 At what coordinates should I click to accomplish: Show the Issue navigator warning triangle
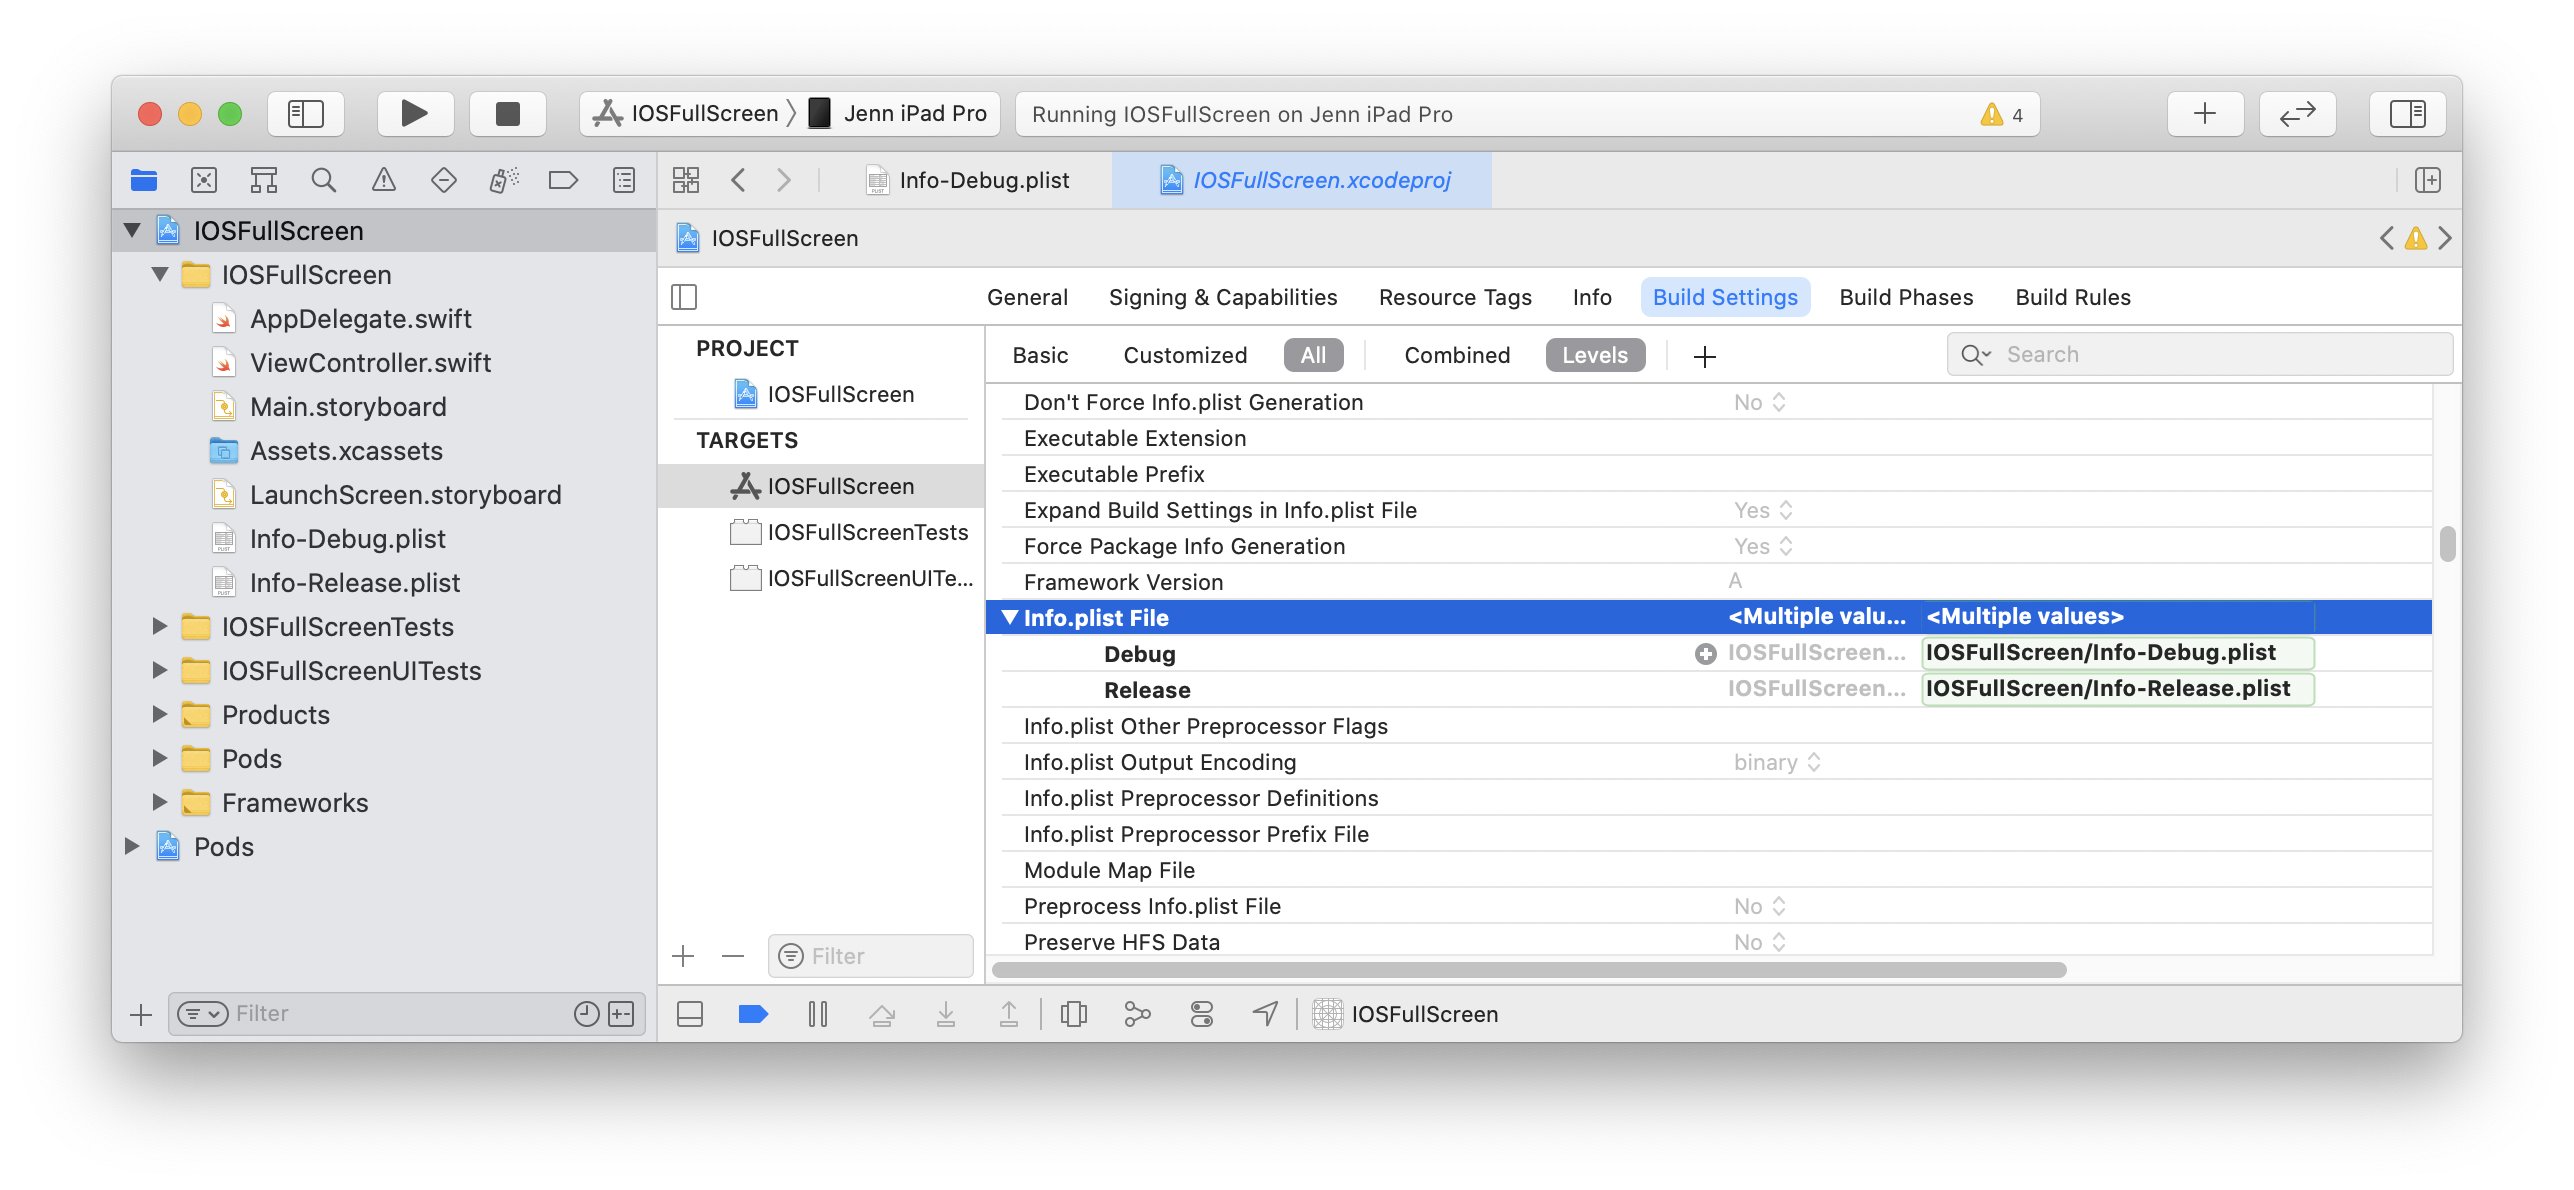(383, 180)
